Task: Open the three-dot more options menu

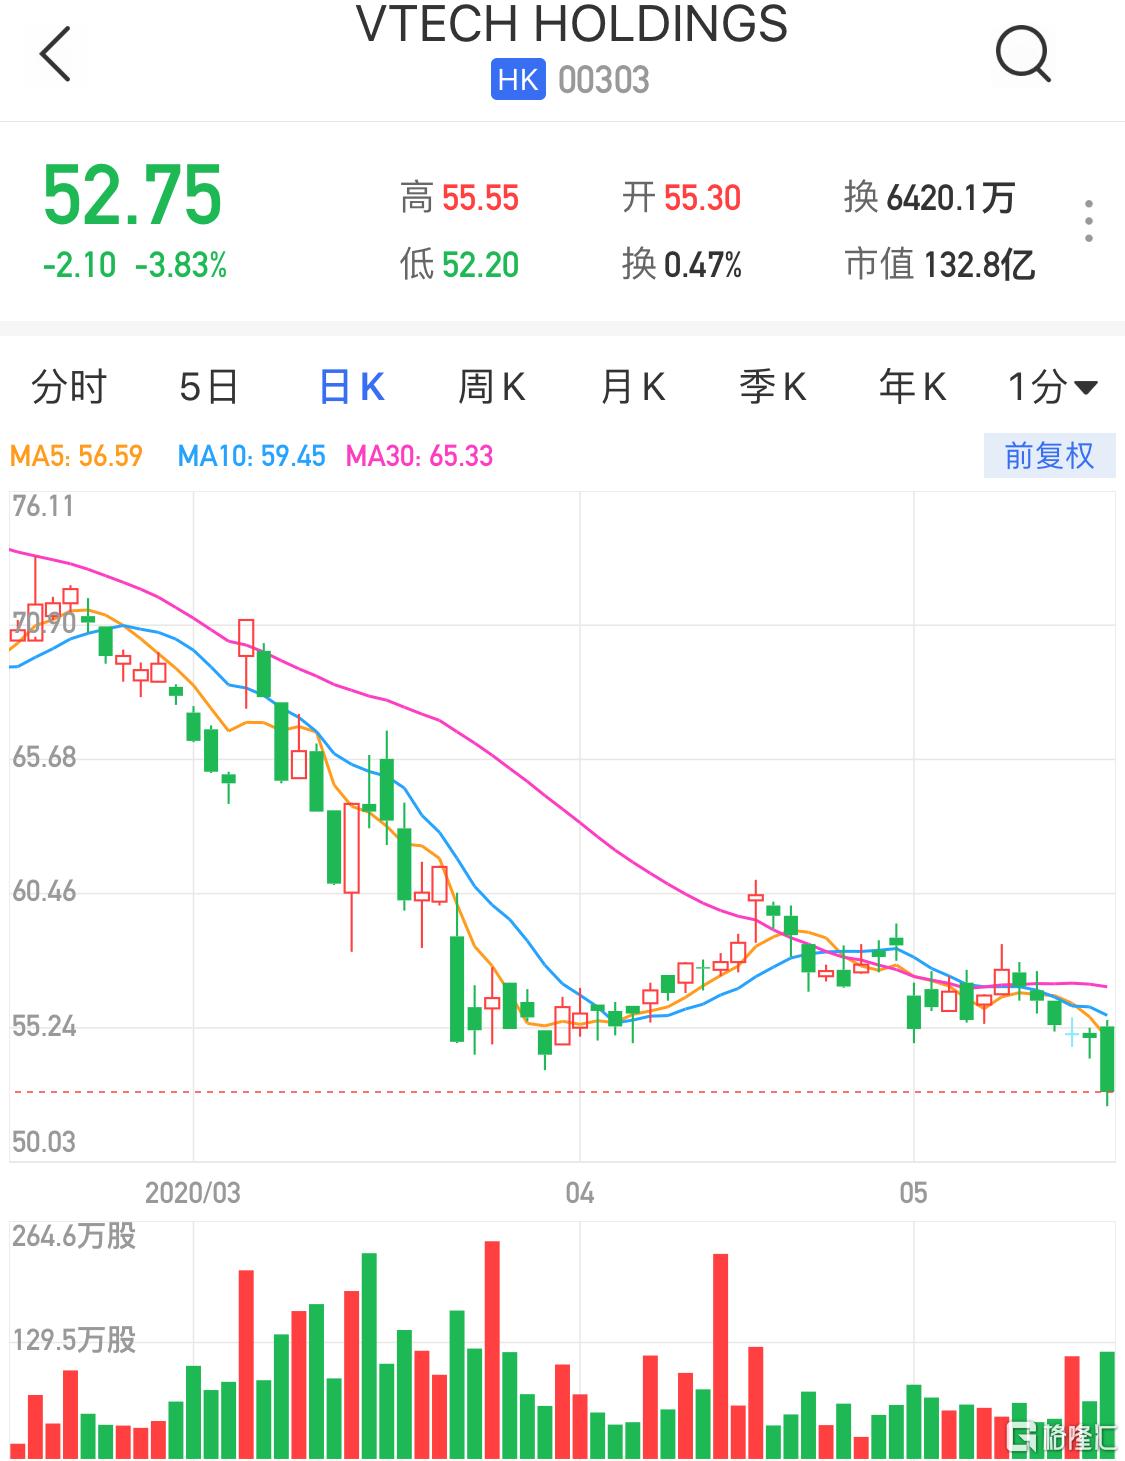Action: coord(1089,221)
